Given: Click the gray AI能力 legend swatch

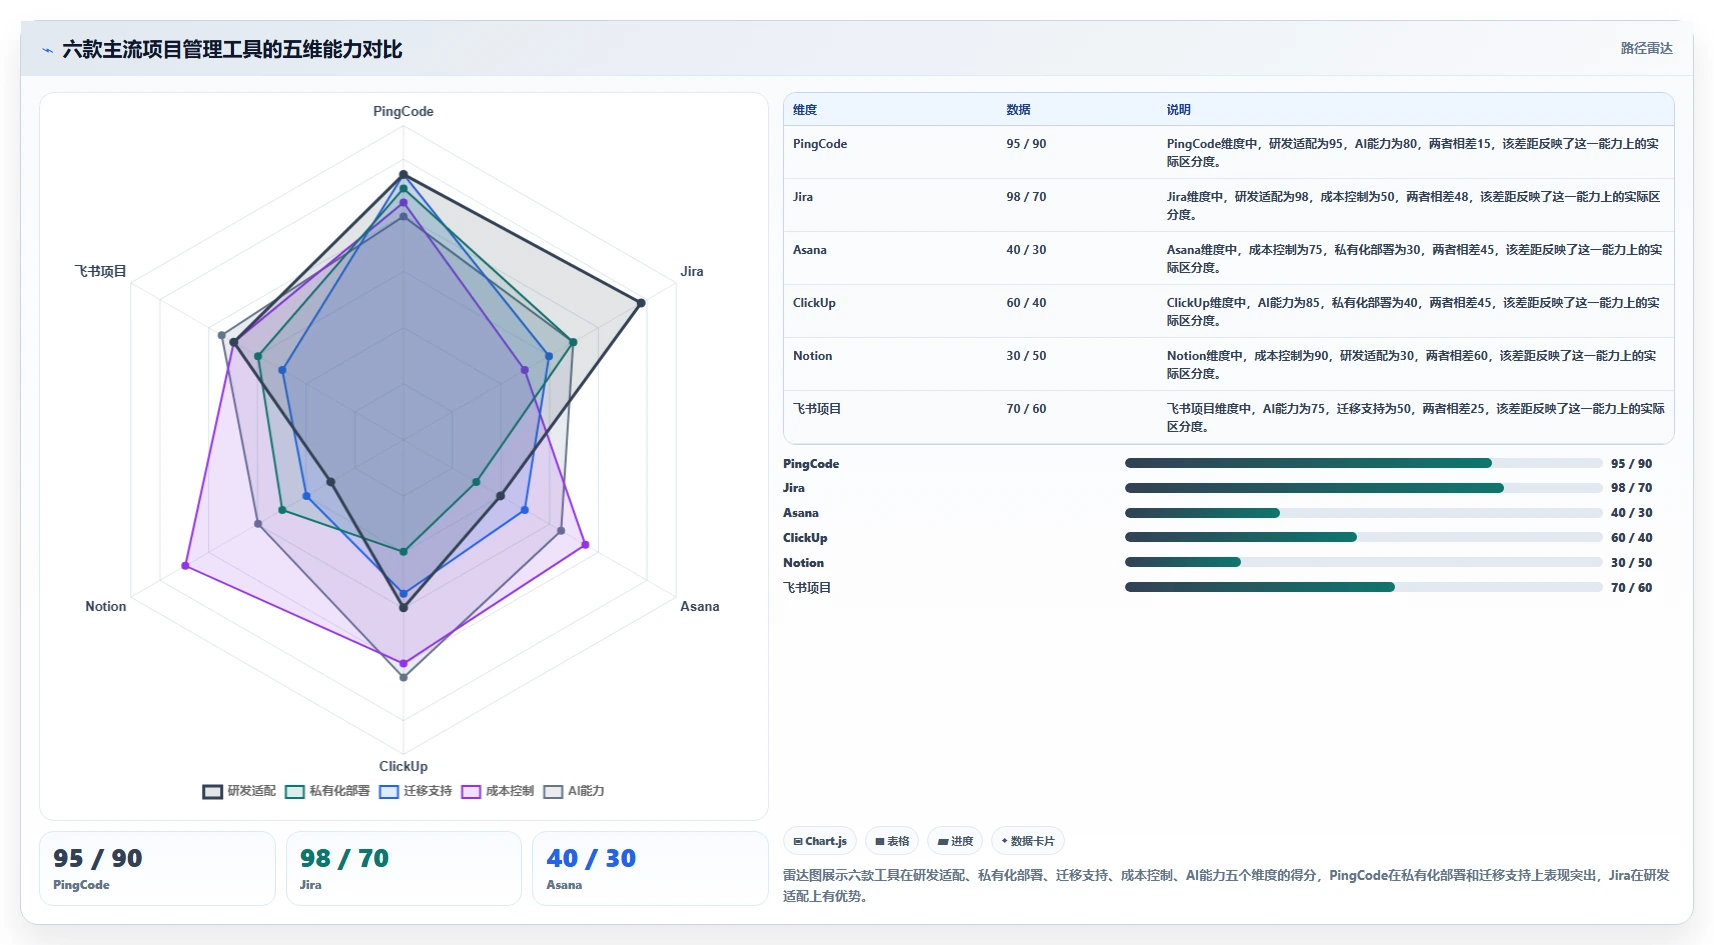Looking at the screenshot, I should coord(553,791).
